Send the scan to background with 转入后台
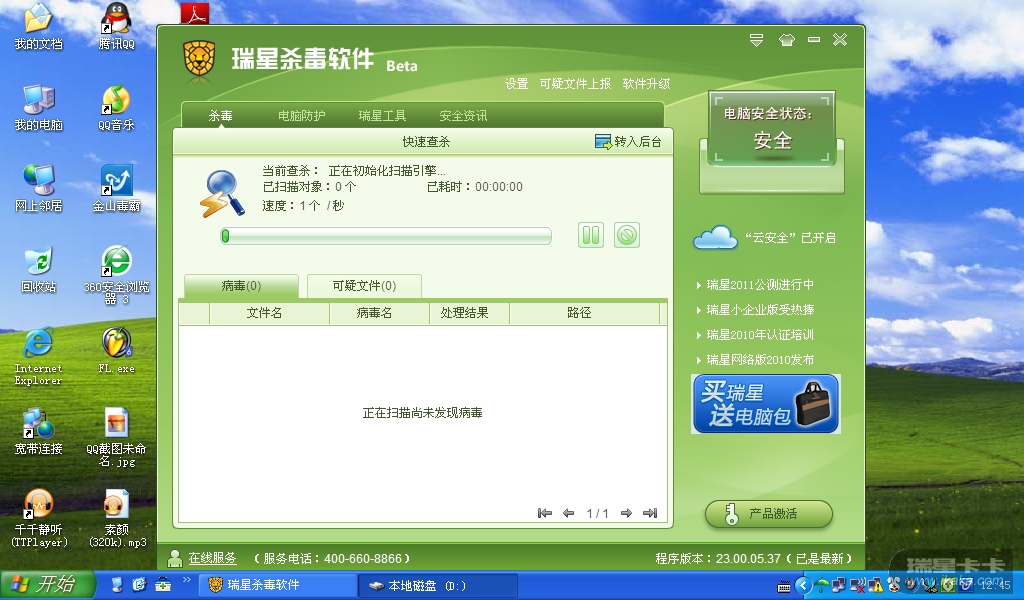The width and height of the screenshot is (1024, 600). pyautogui.click(x=628, y=142)
